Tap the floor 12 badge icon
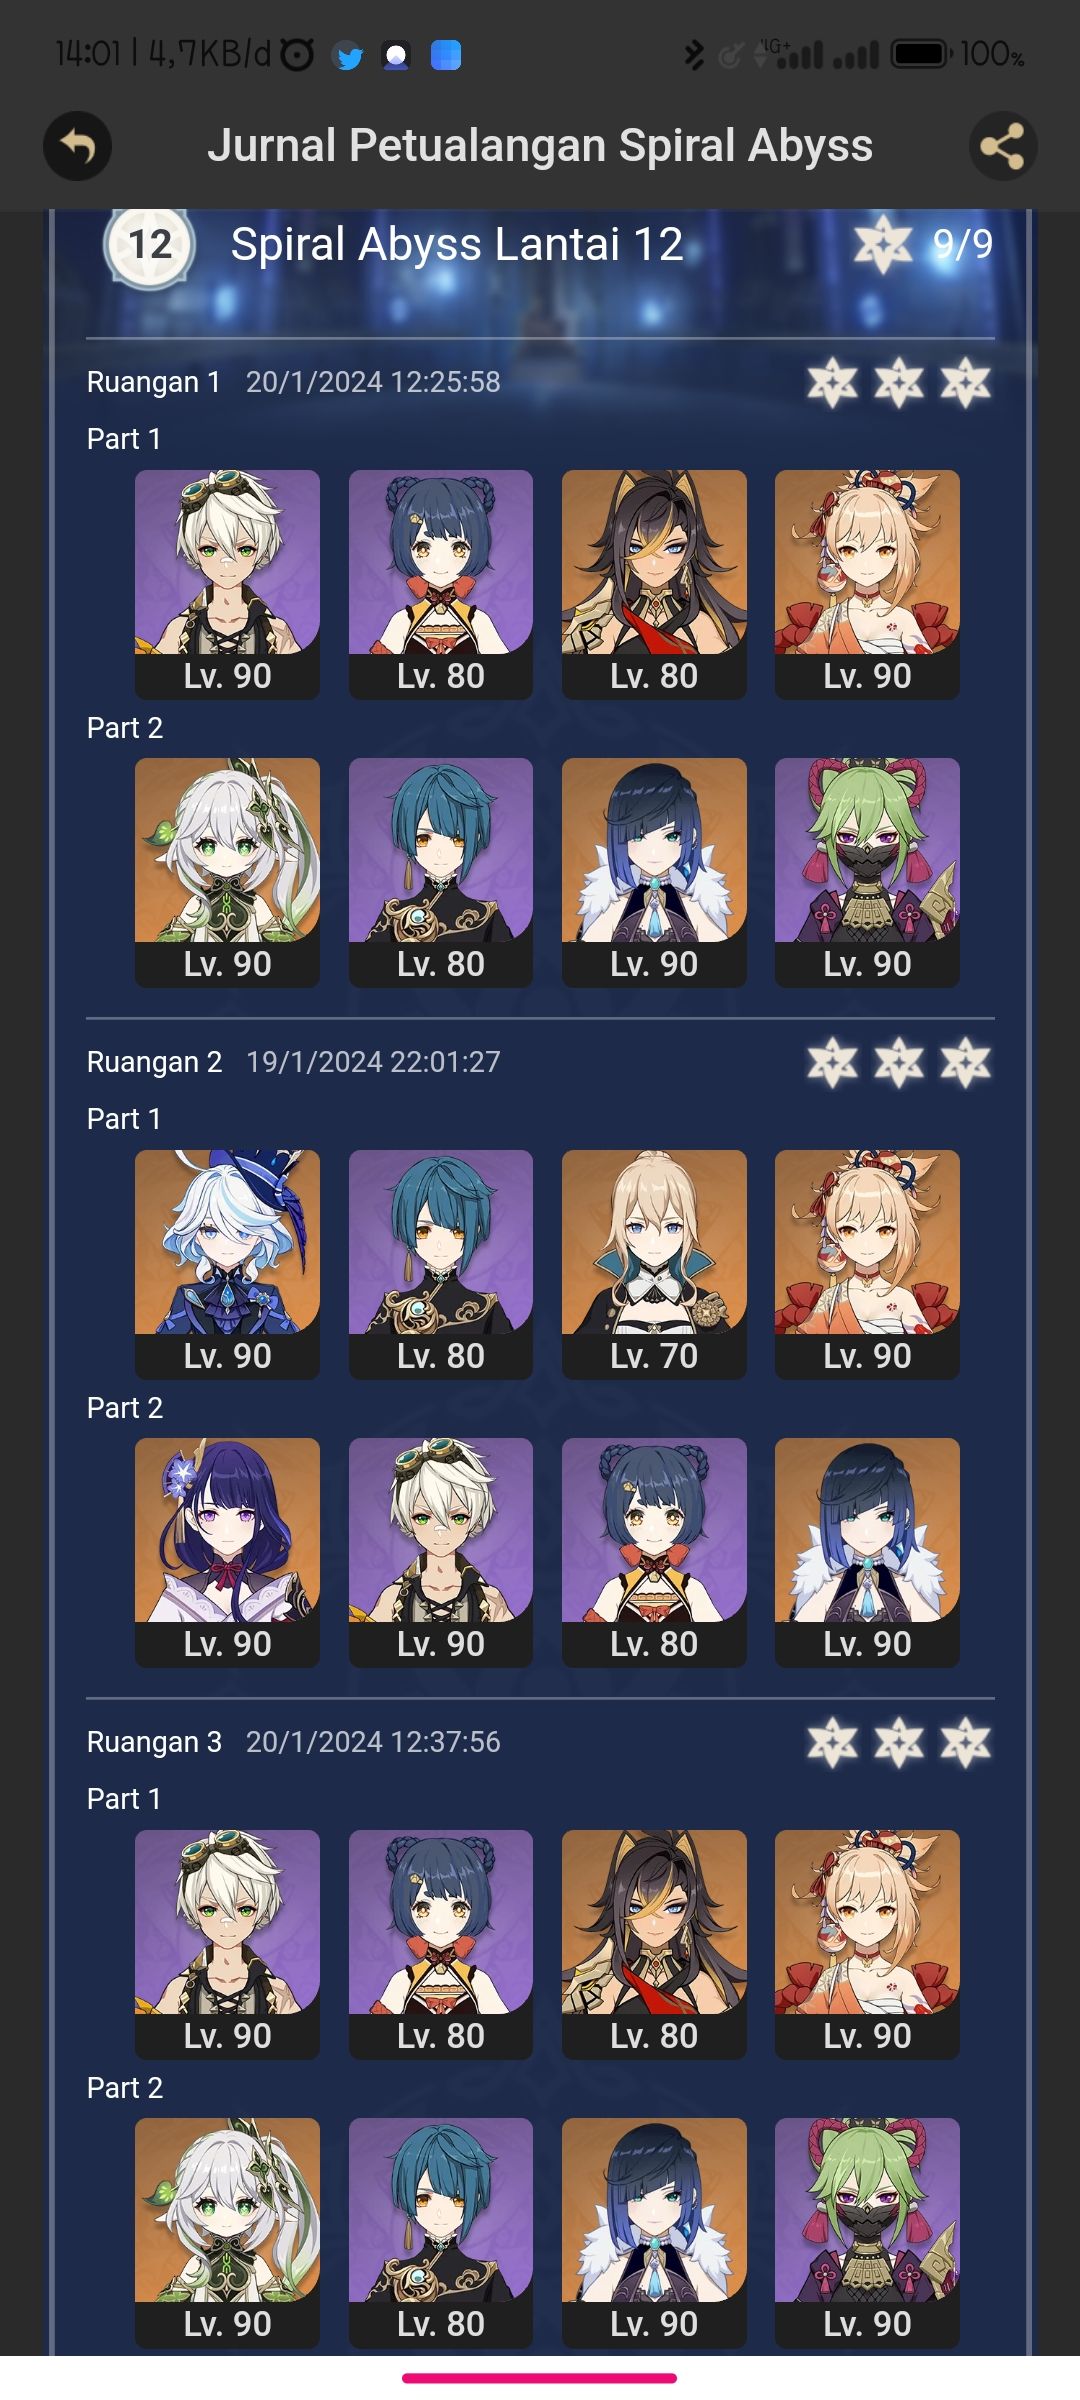Screen dimensions: 1080x2400 pyautogui.click(x=149, y=246)
